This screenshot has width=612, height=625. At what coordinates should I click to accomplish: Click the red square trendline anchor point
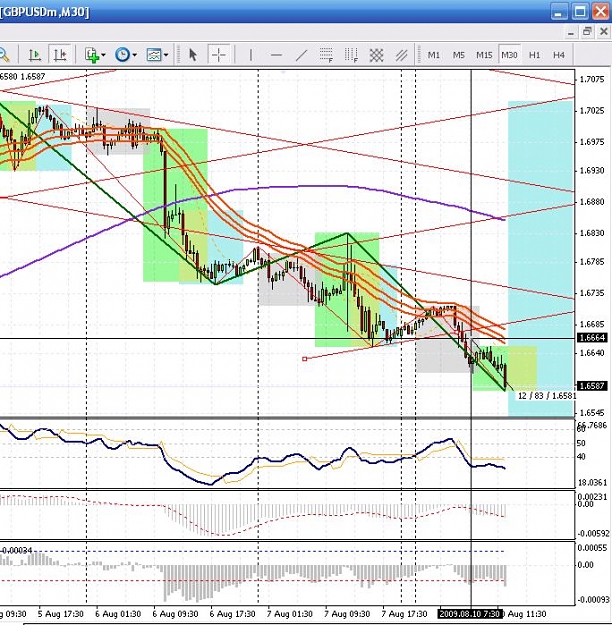(305, 359)
